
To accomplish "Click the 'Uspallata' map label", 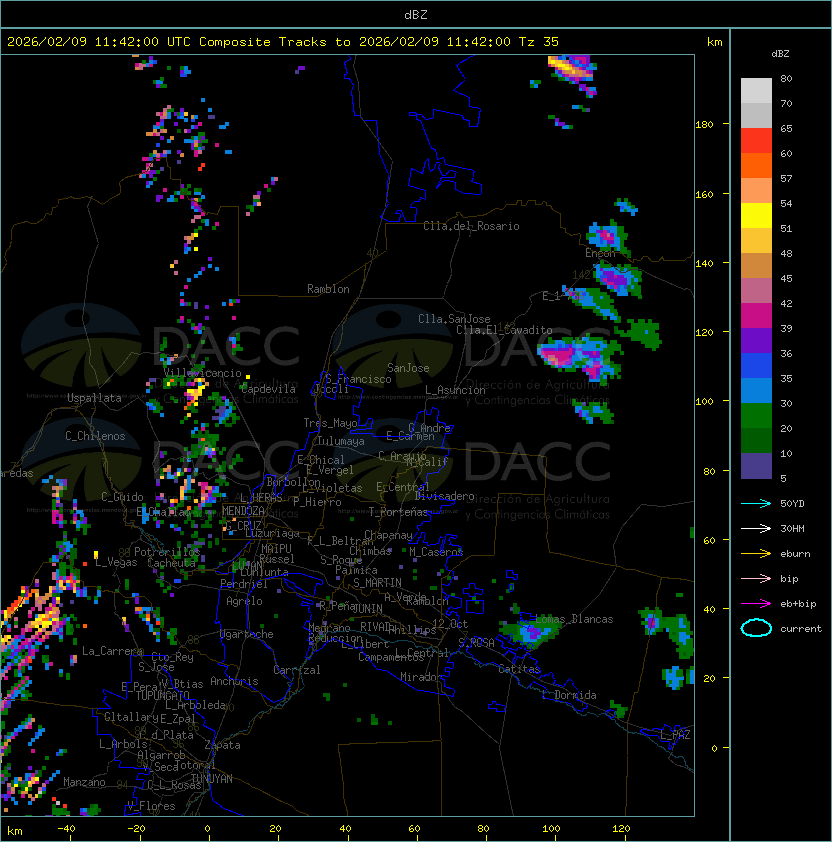I will (94, 398).
